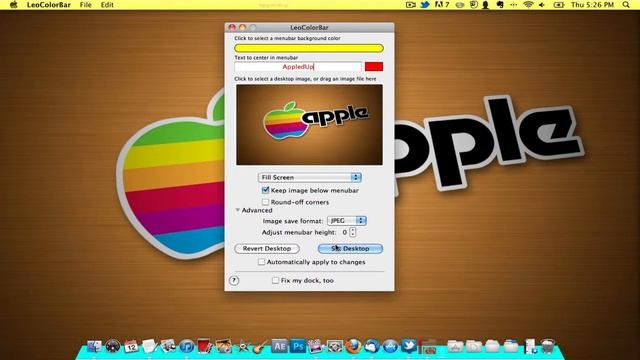
Task: Check Fix my dock, too
Action: [276, 280]
